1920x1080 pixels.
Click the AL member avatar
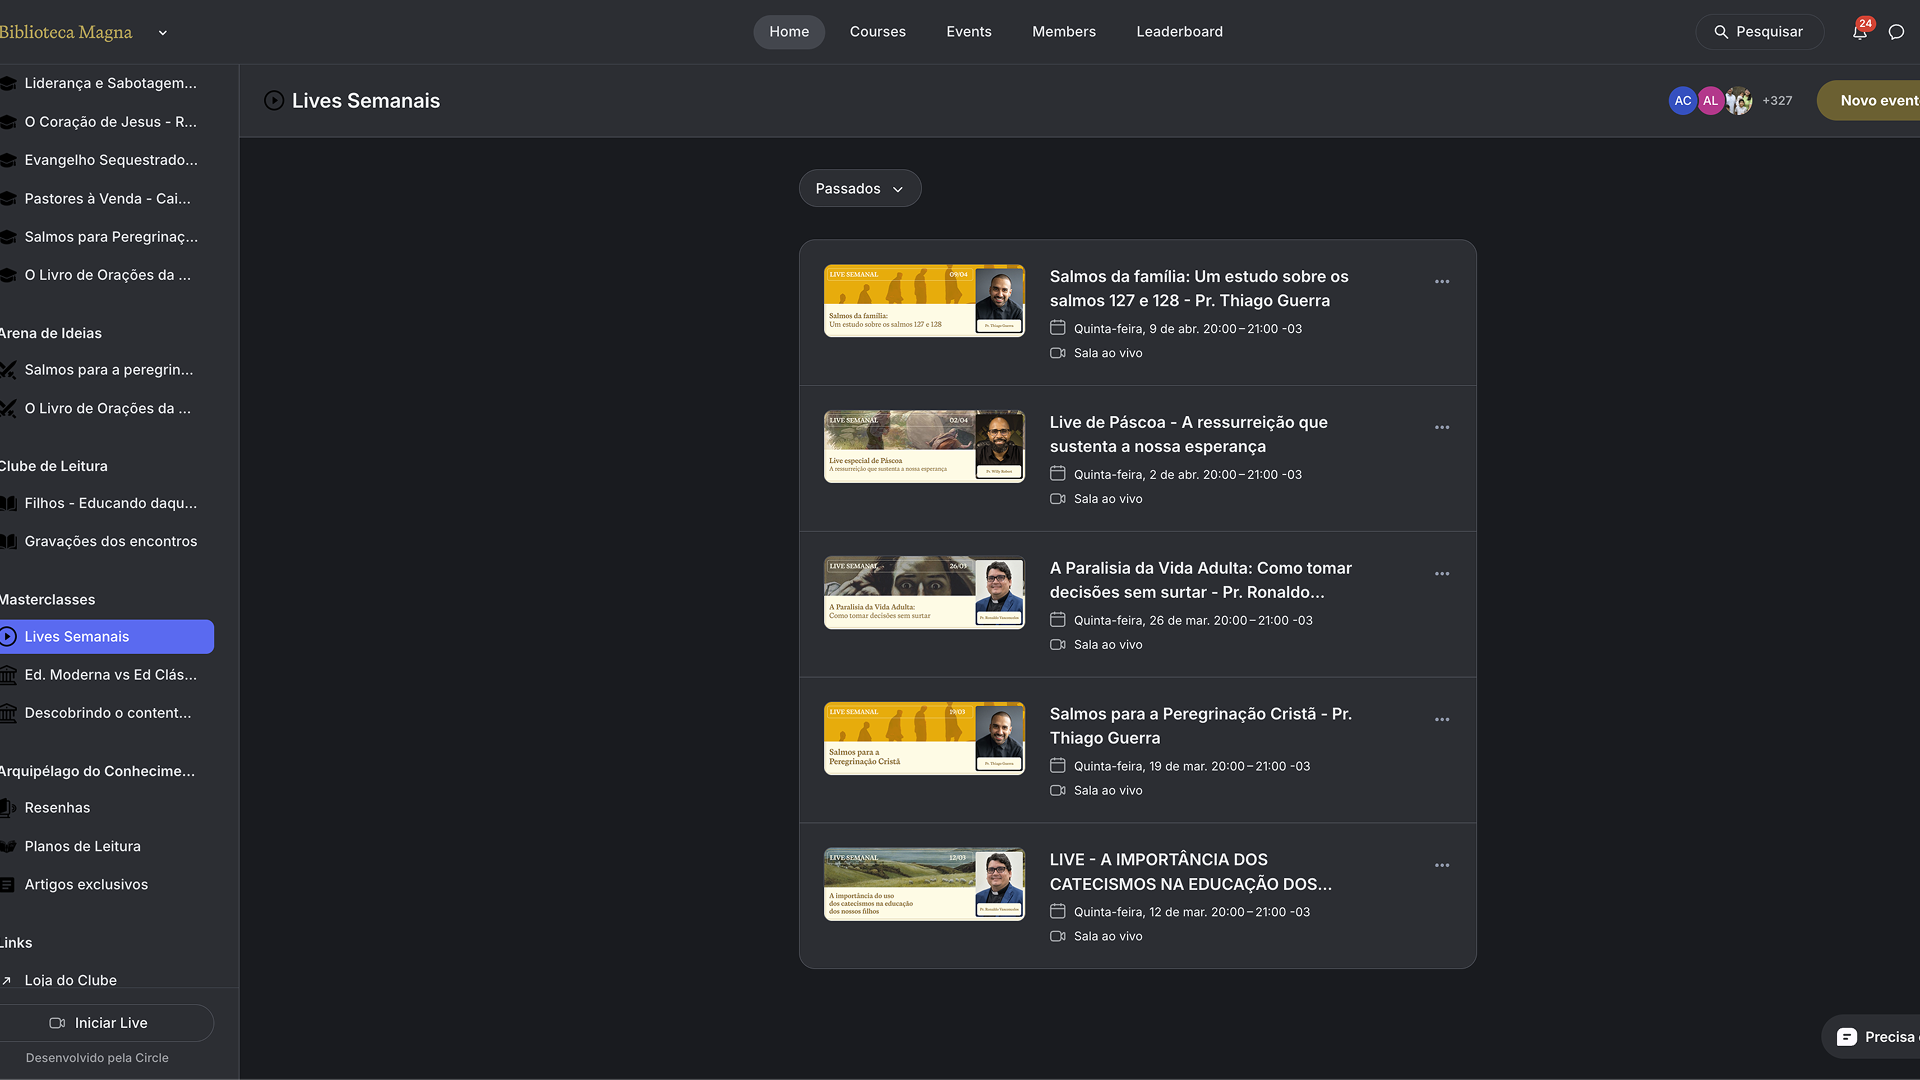click(x=1711, y=101)
